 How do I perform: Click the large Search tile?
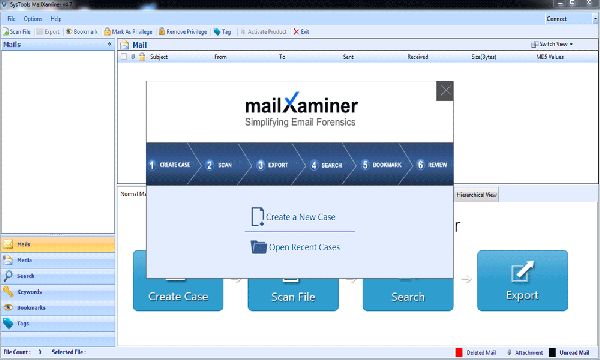408,294
